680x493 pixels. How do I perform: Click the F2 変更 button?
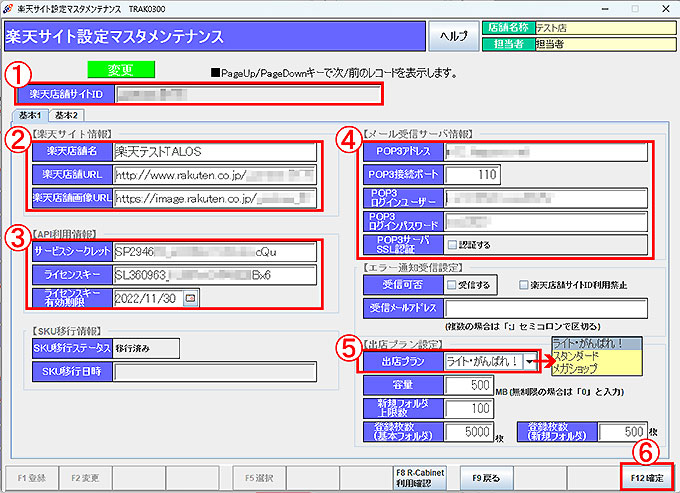click(85, 478)
